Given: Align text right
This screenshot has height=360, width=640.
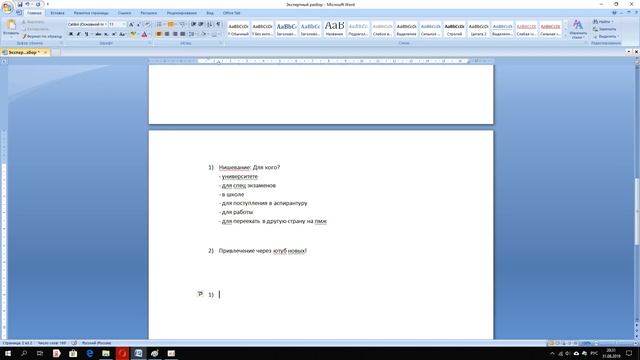Looking at the screenshot, I should [175, 34].
